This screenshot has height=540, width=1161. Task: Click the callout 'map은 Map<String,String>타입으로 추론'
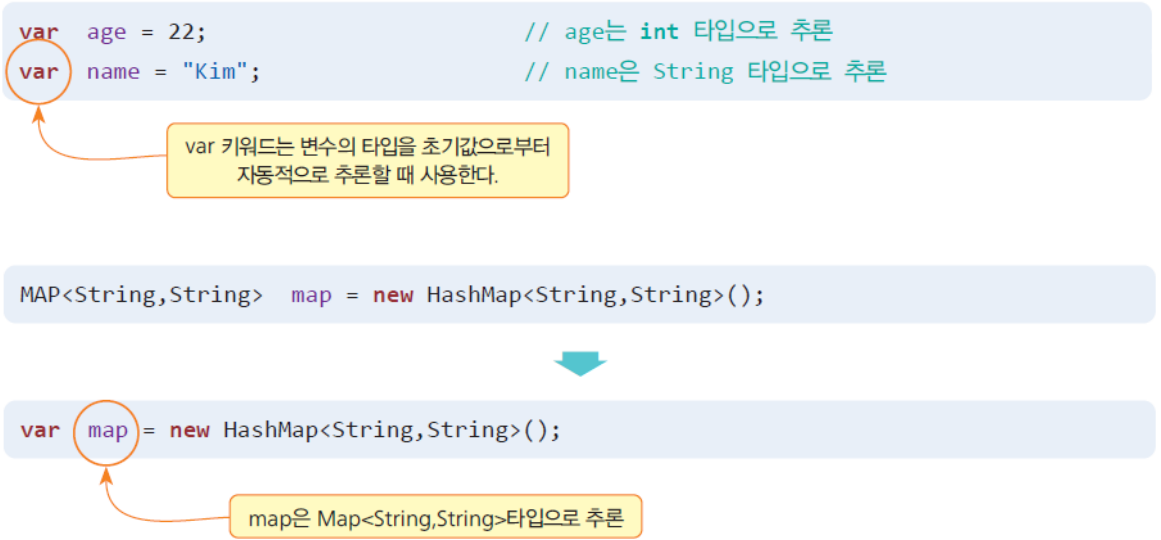(435, 517)
